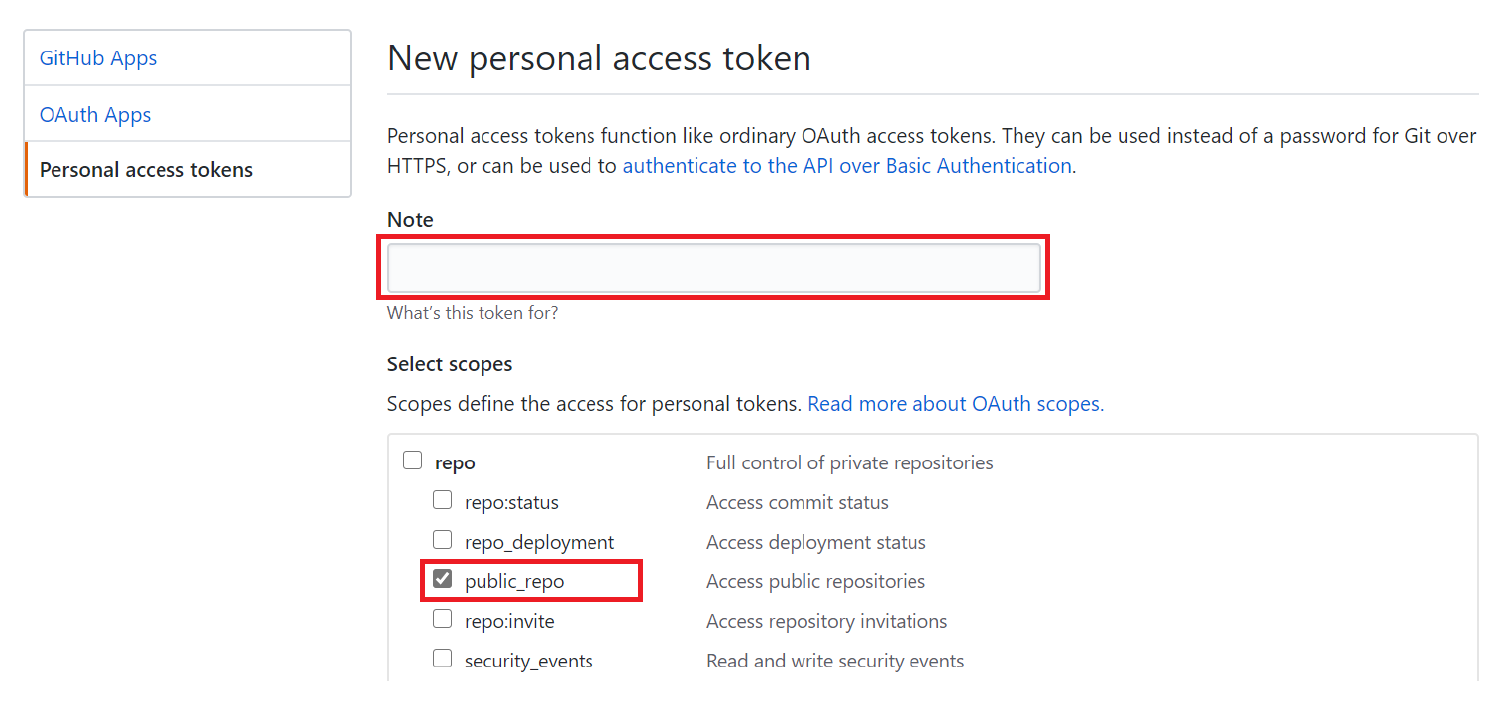Viewport: 1500px width, 718px height.
Task: Enable the security_events checkbox square
Action: point(442,658)
